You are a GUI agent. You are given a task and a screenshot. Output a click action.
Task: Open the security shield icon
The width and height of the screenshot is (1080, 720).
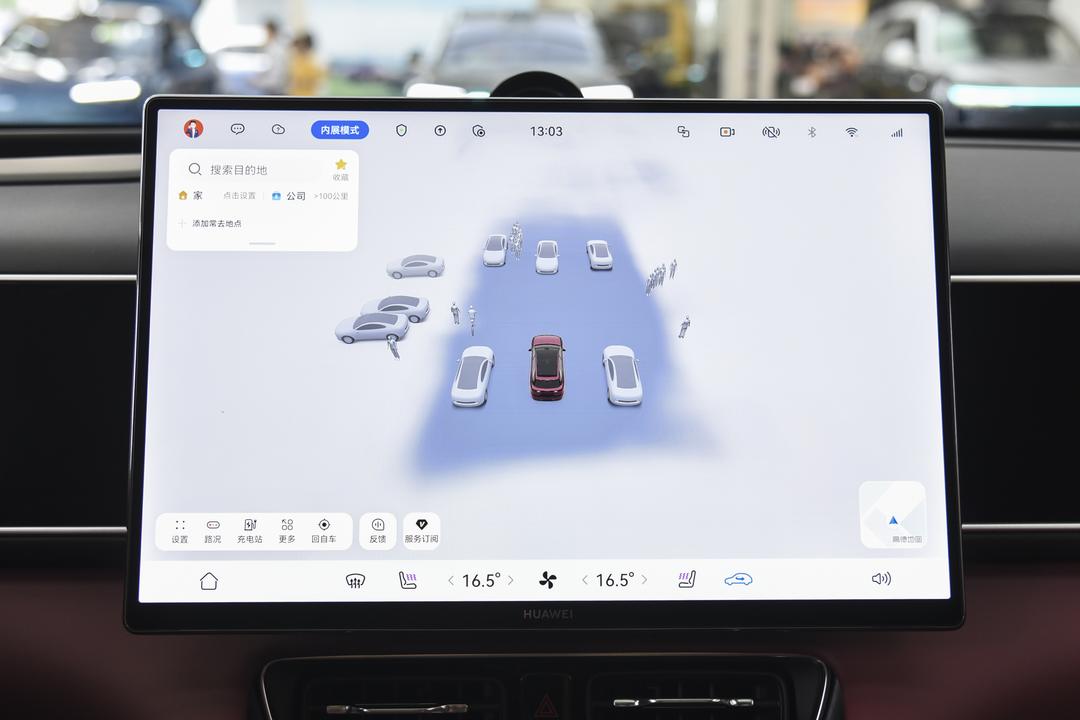click(402, 130)
